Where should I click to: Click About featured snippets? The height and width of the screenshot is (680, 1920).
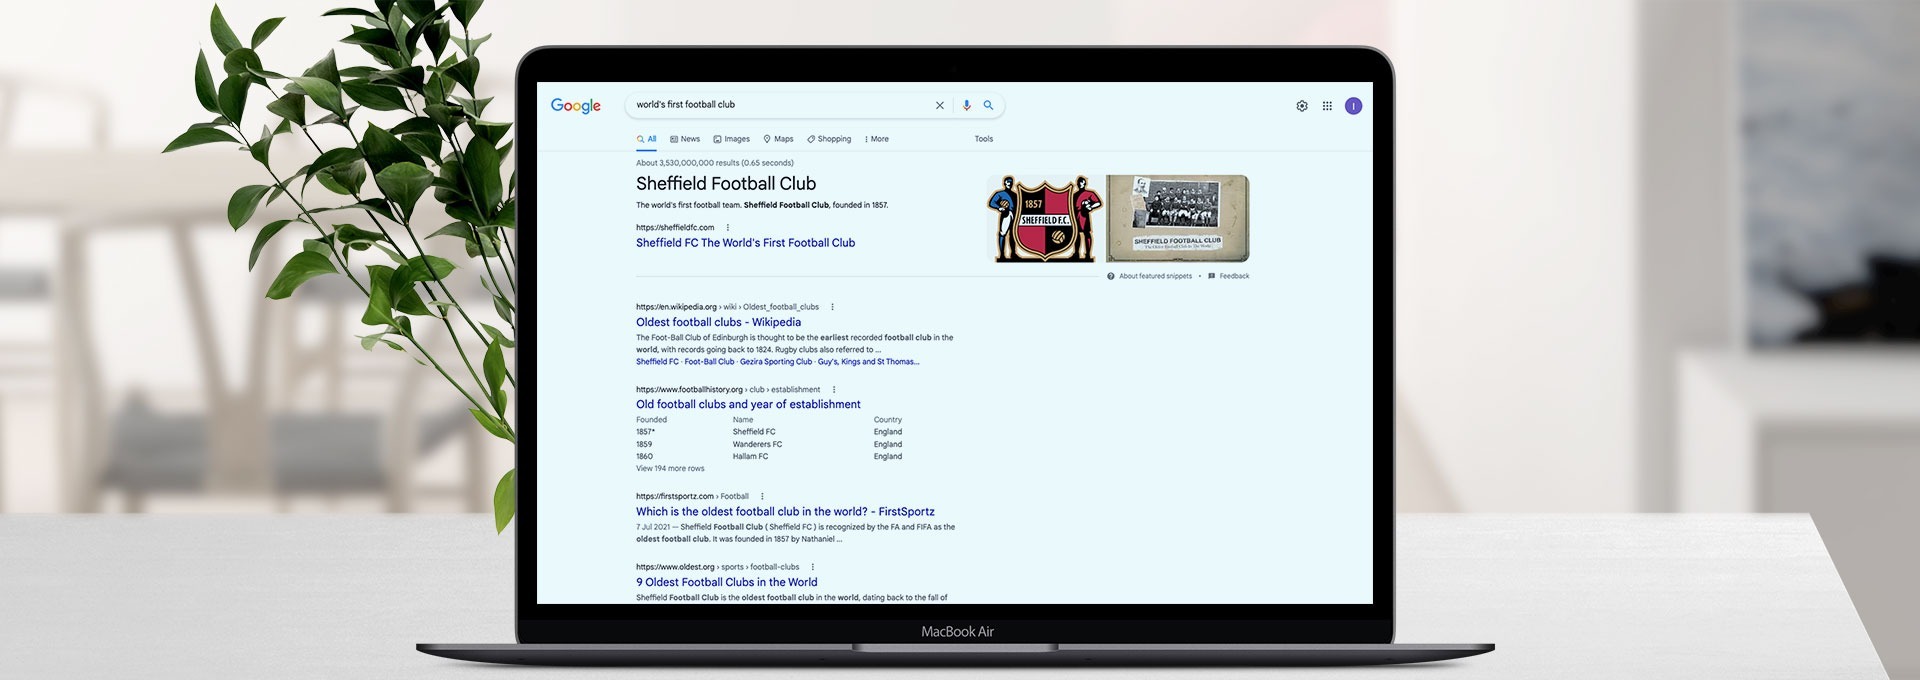pos(1155,276)
